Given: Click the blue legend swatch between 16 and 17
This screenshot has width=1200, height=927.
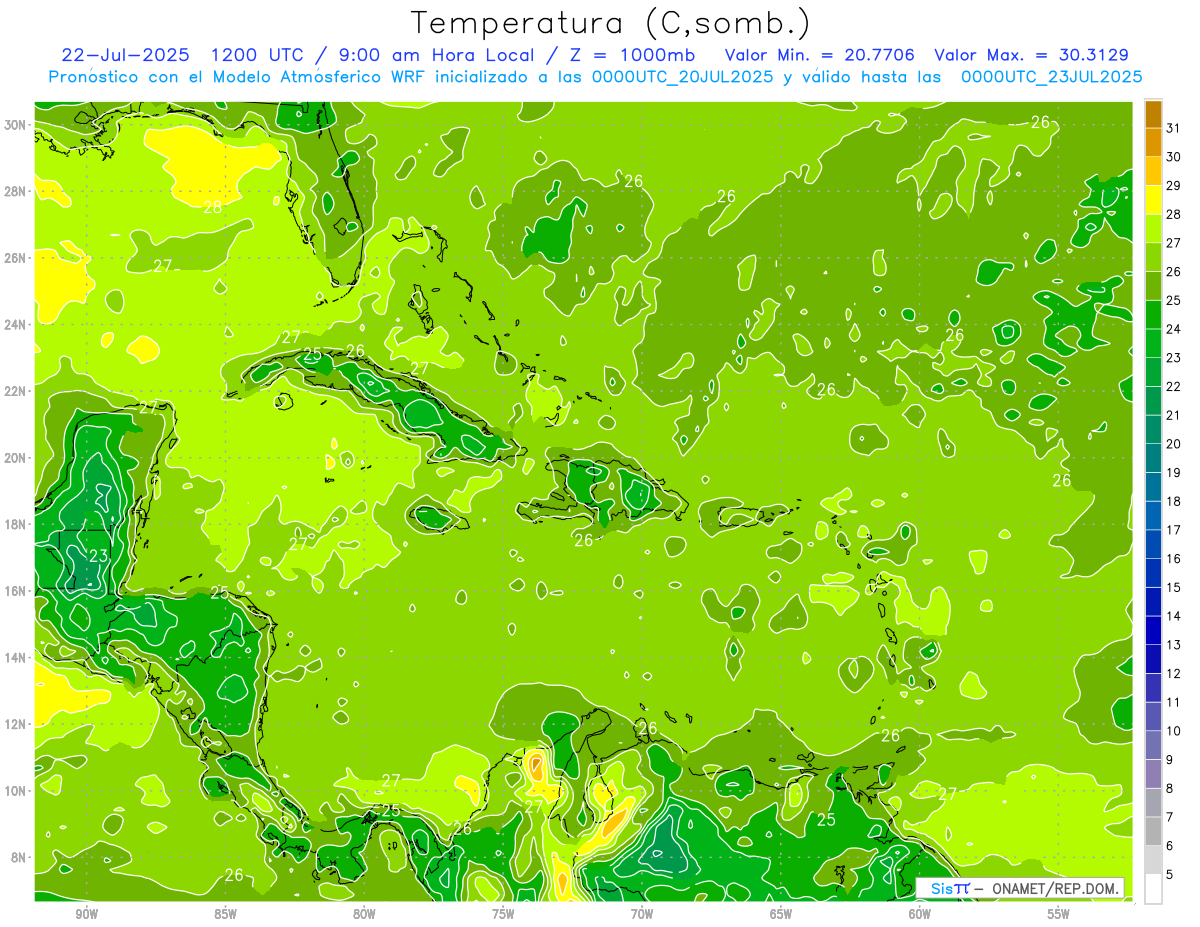Looking at the screenshot, I should click(1153, 545).
